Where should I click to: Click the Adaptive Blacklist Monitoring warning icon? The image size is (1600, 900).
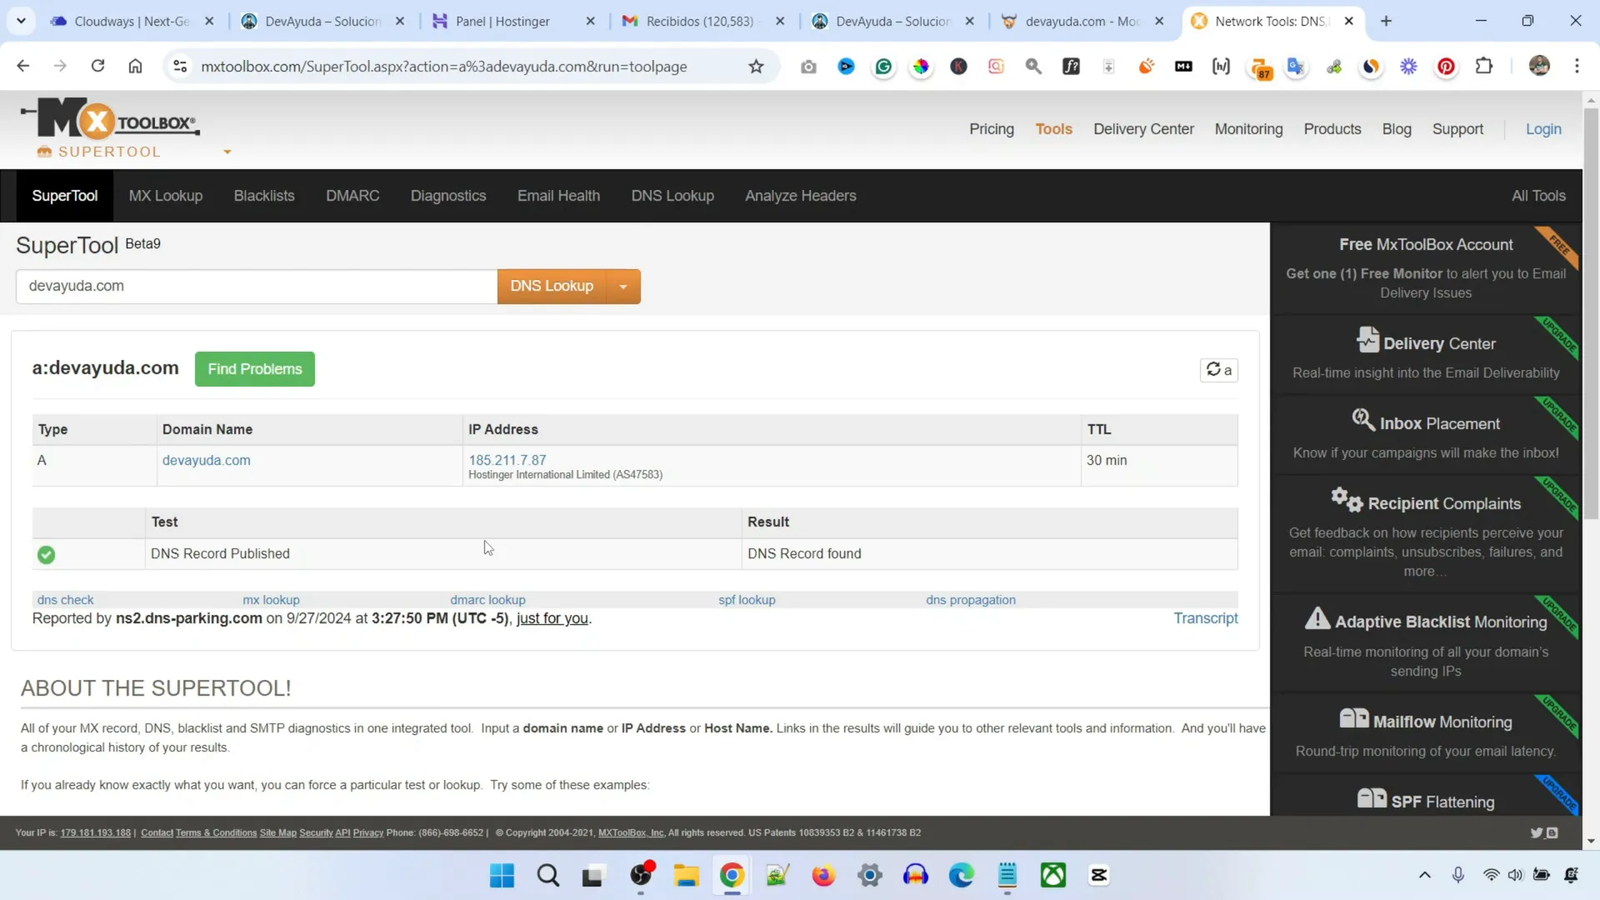[x=1318, y=620]
